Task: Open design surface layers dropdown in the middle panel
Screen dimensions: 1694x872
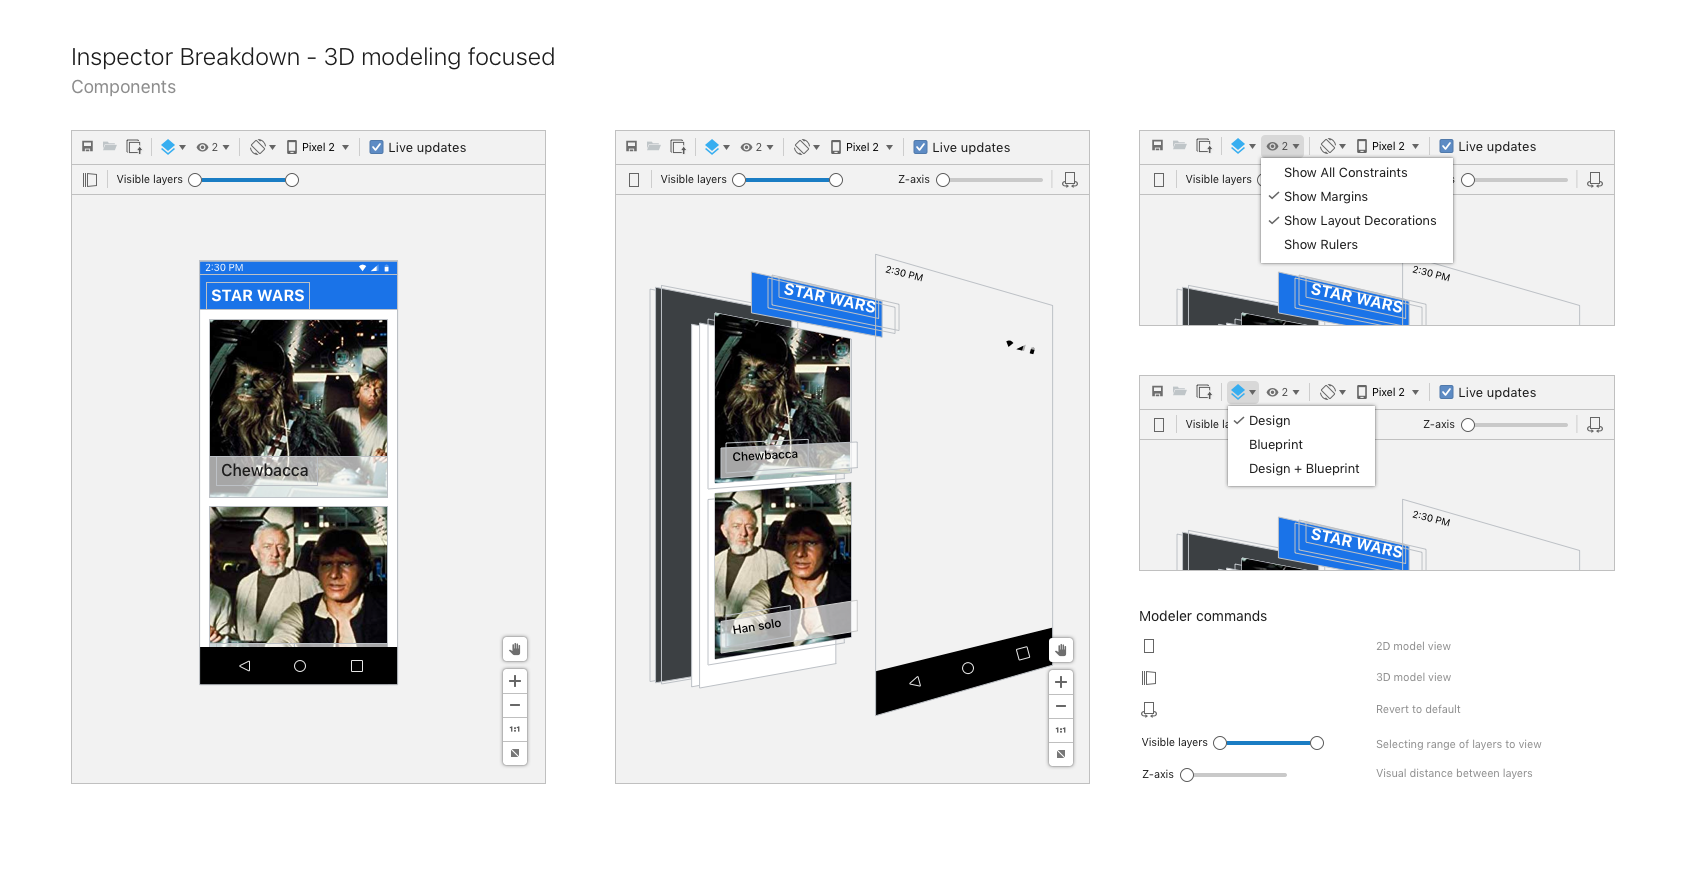Action: [717, 147]
